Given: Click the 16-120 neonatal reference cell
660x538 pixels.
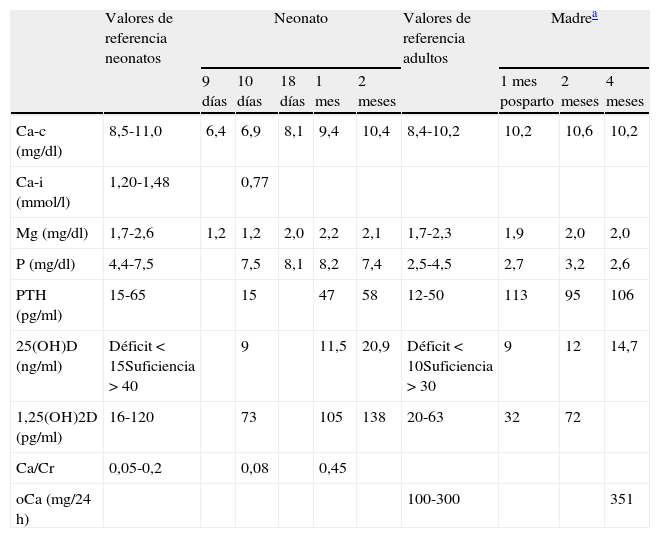Looking at the screenshot, I should pos(132,419).
